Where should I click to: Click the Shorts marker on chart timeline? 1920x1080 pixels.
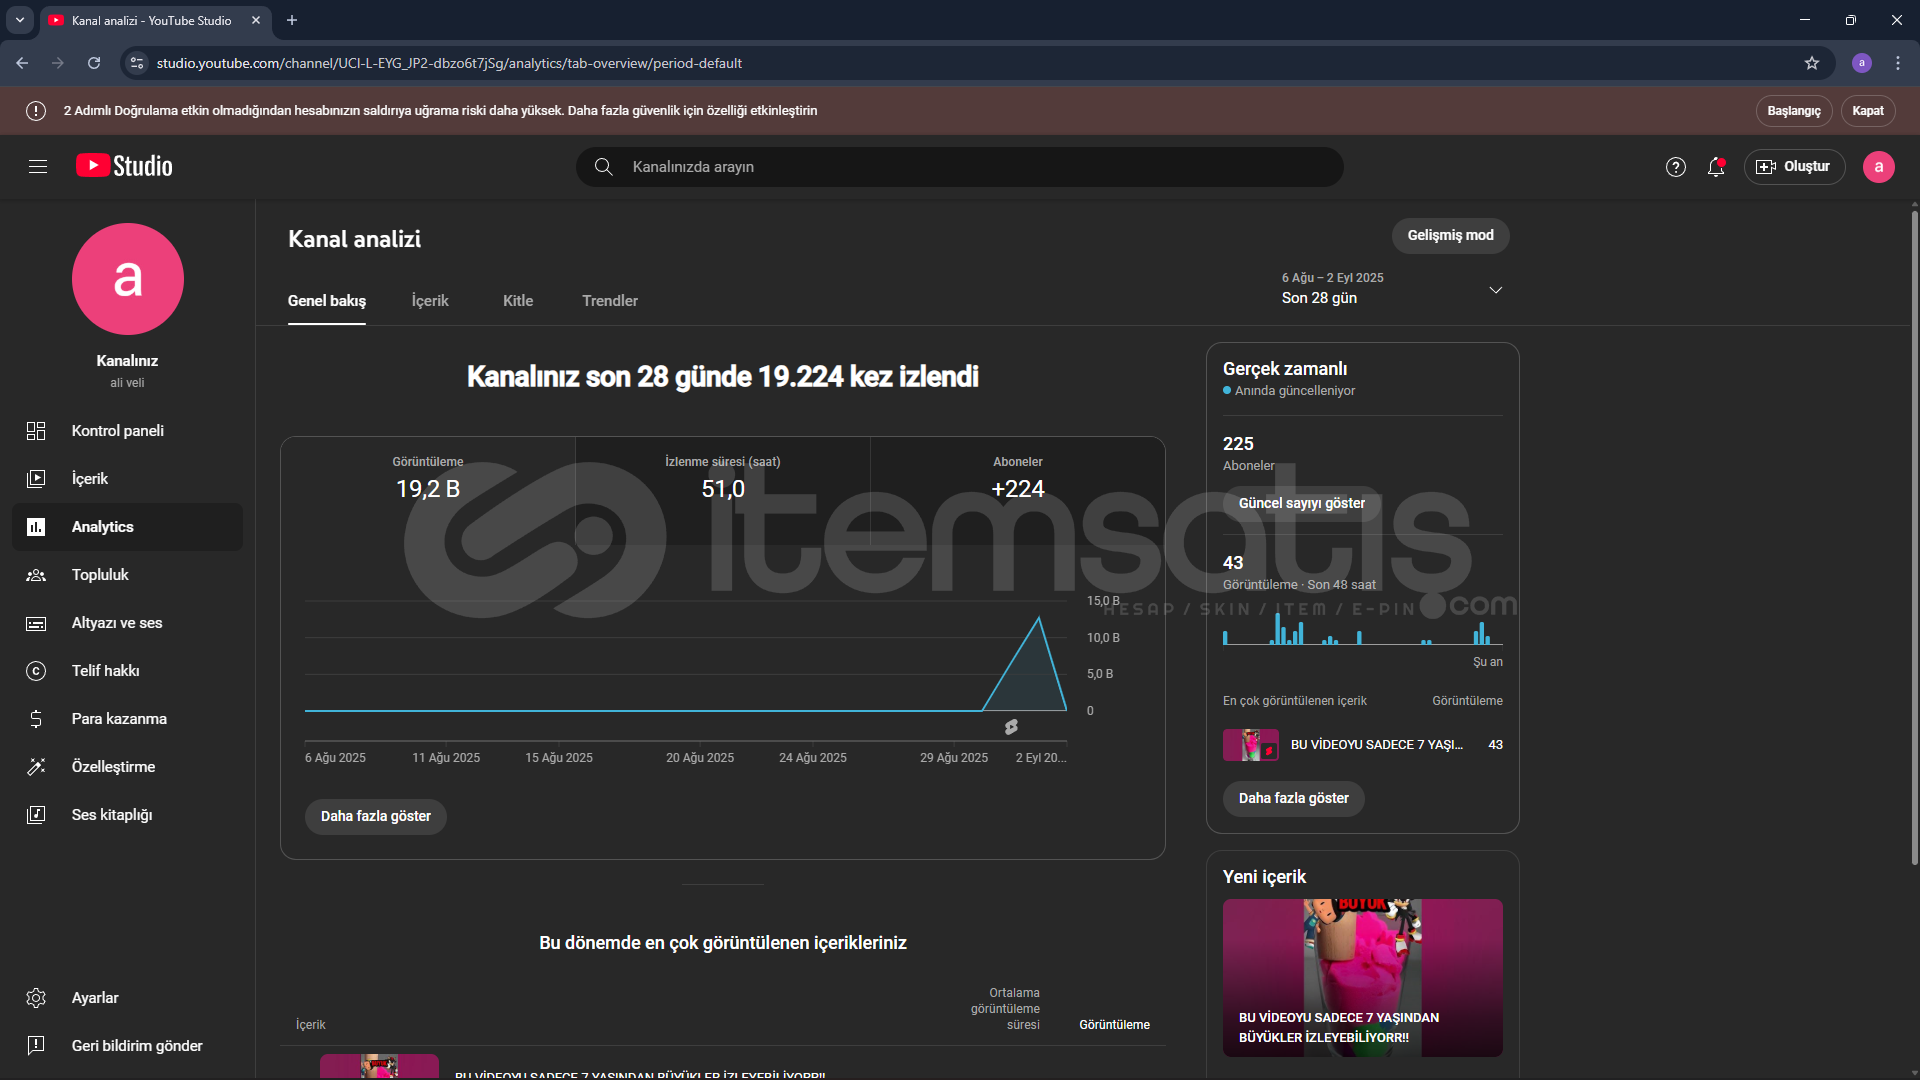(1011, 727)
